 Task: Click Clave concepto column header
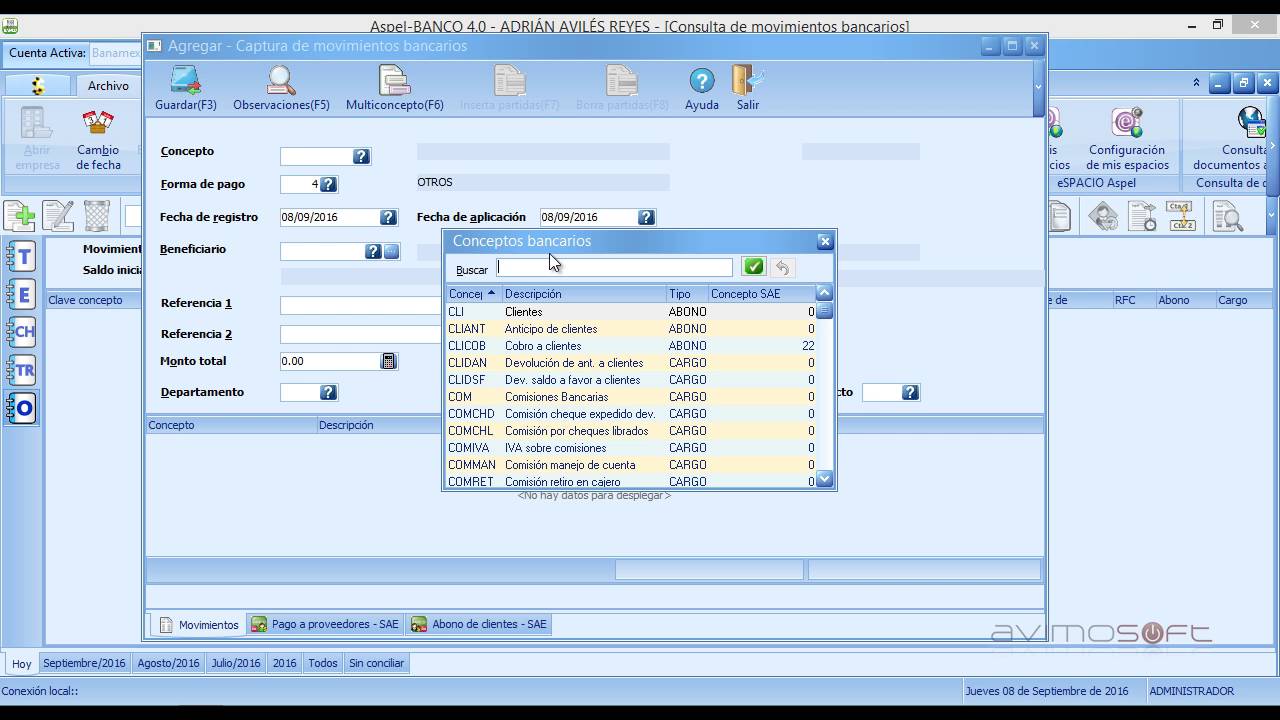(92, 300)
